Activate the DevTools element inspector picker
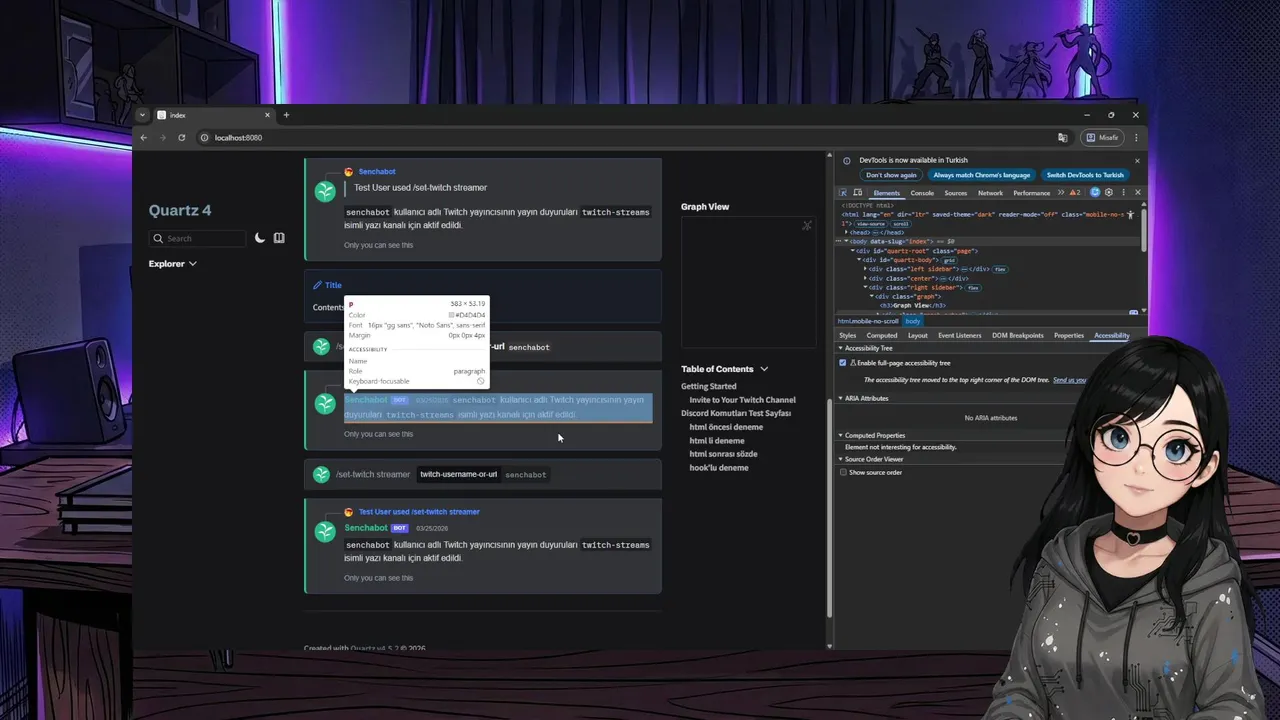 point(843,192)
